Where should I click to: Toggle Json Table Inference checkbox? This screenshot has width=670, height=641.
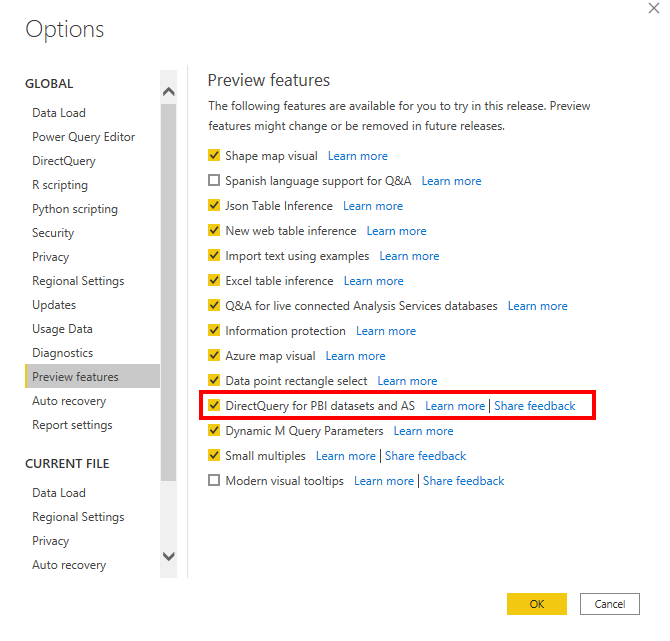click(214, 205)
